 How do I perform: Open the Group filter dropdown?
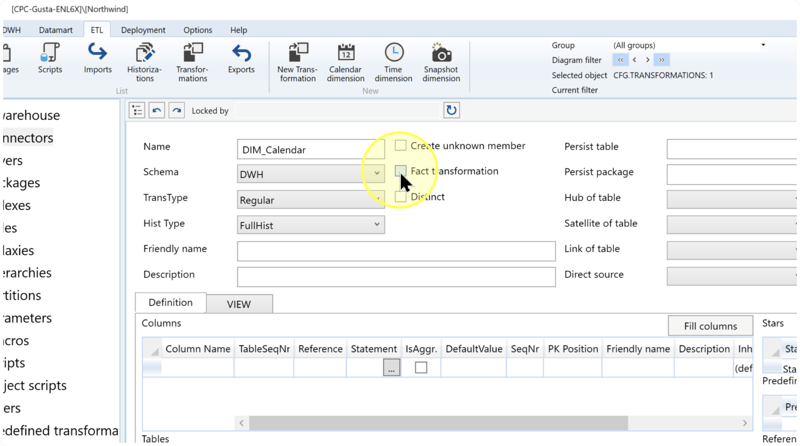(x=763, y=45)
